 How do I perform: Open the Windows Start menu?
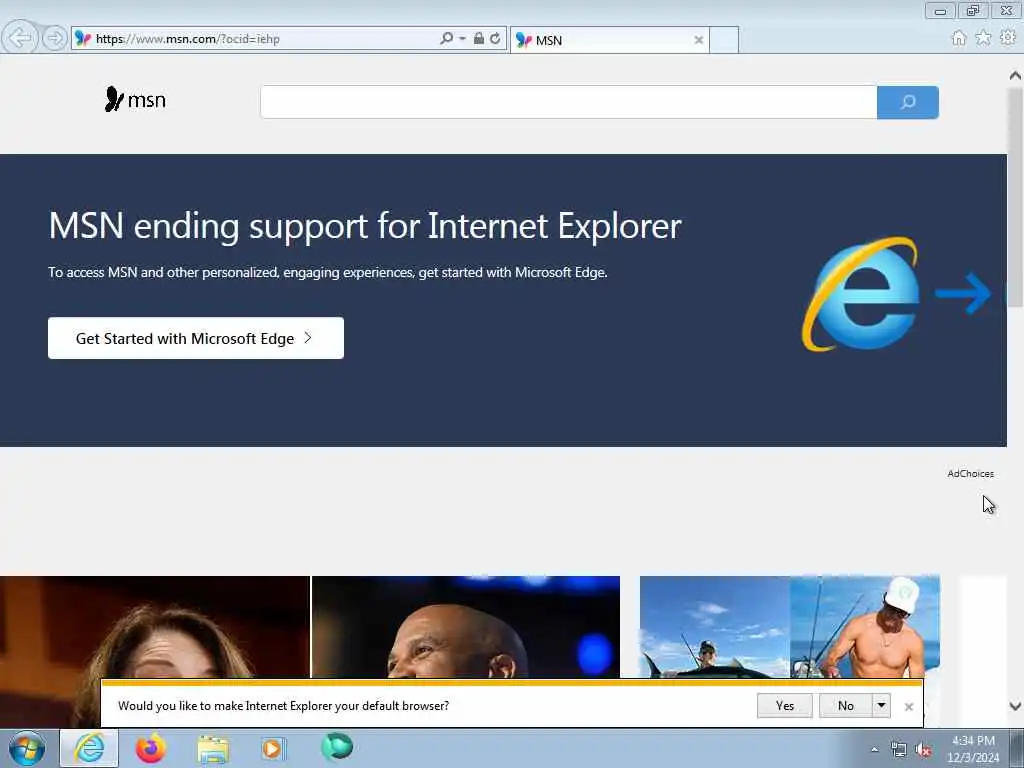pos(27,748)
